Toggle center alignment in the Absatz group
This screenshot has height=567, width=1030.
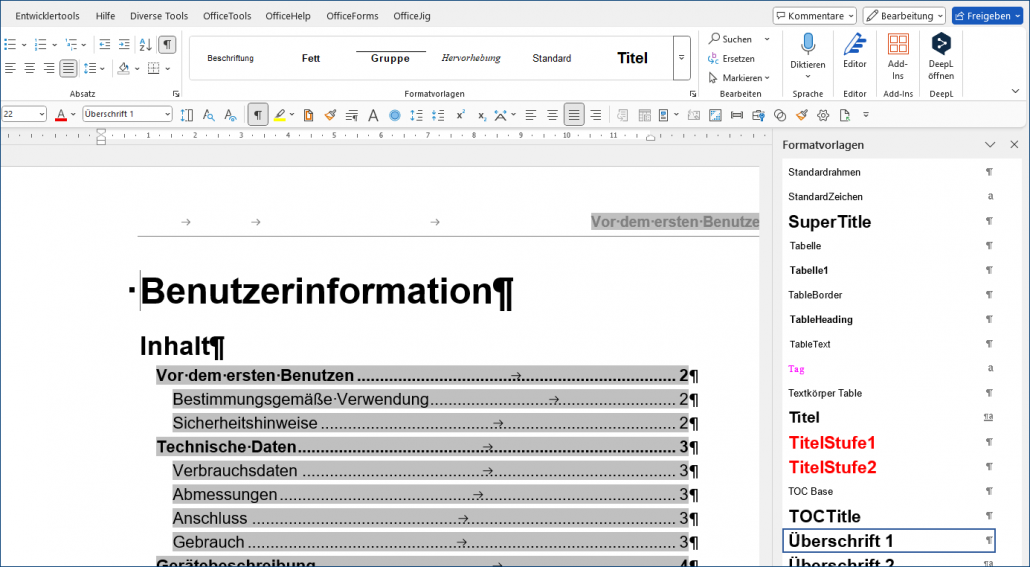click(x=29, y=68)
